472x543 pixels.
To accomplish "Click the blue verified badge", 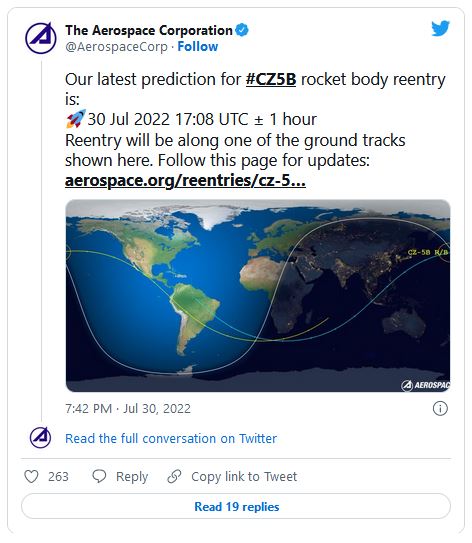I will coord(242,30).
